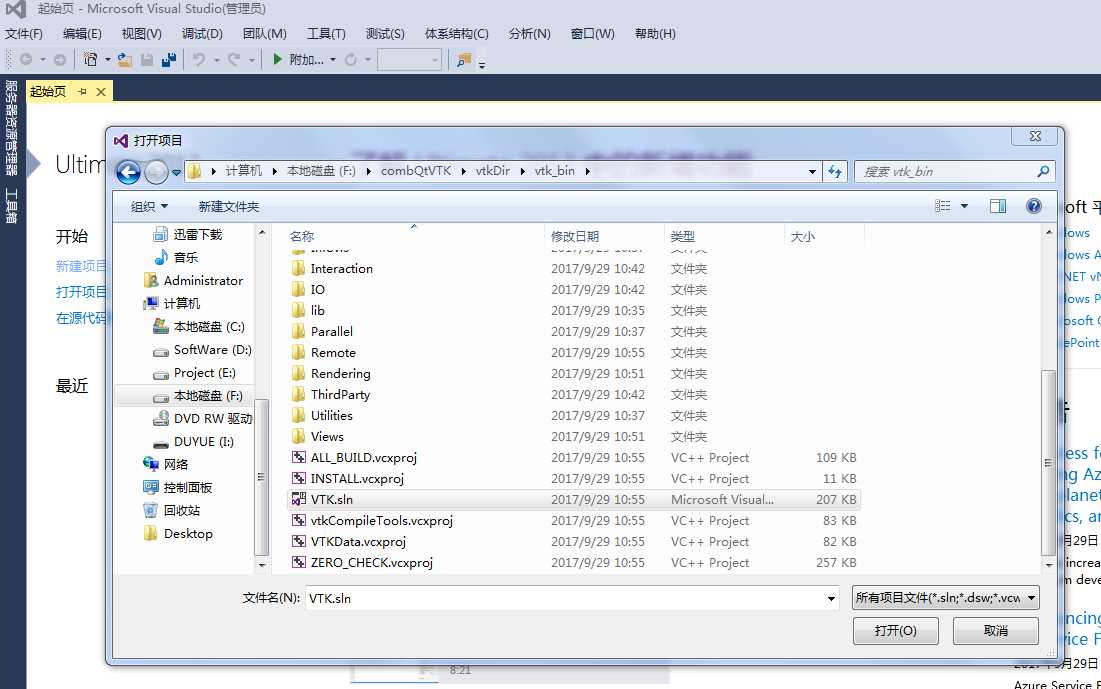Expand the view options dropdown arrow
Screen dimensions: 1101x689
[x=964, y=206]
